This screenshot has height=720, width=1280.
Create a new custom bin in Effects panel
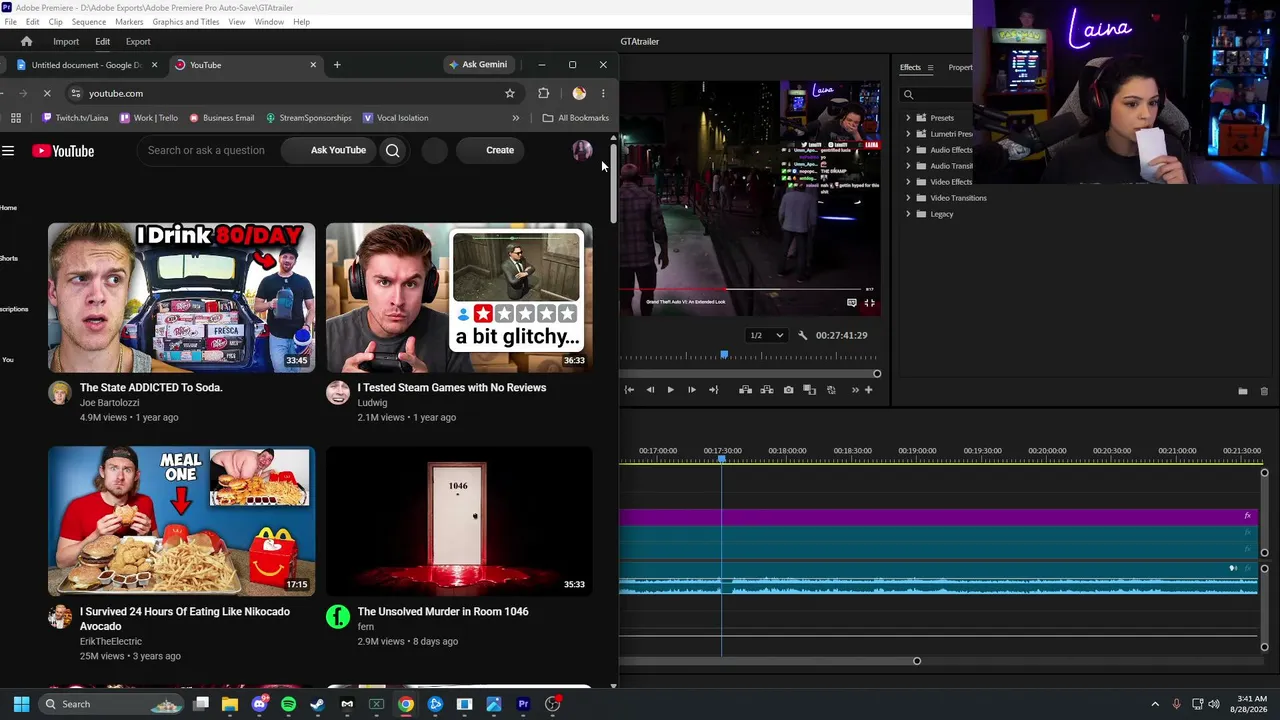(1243, 391)
